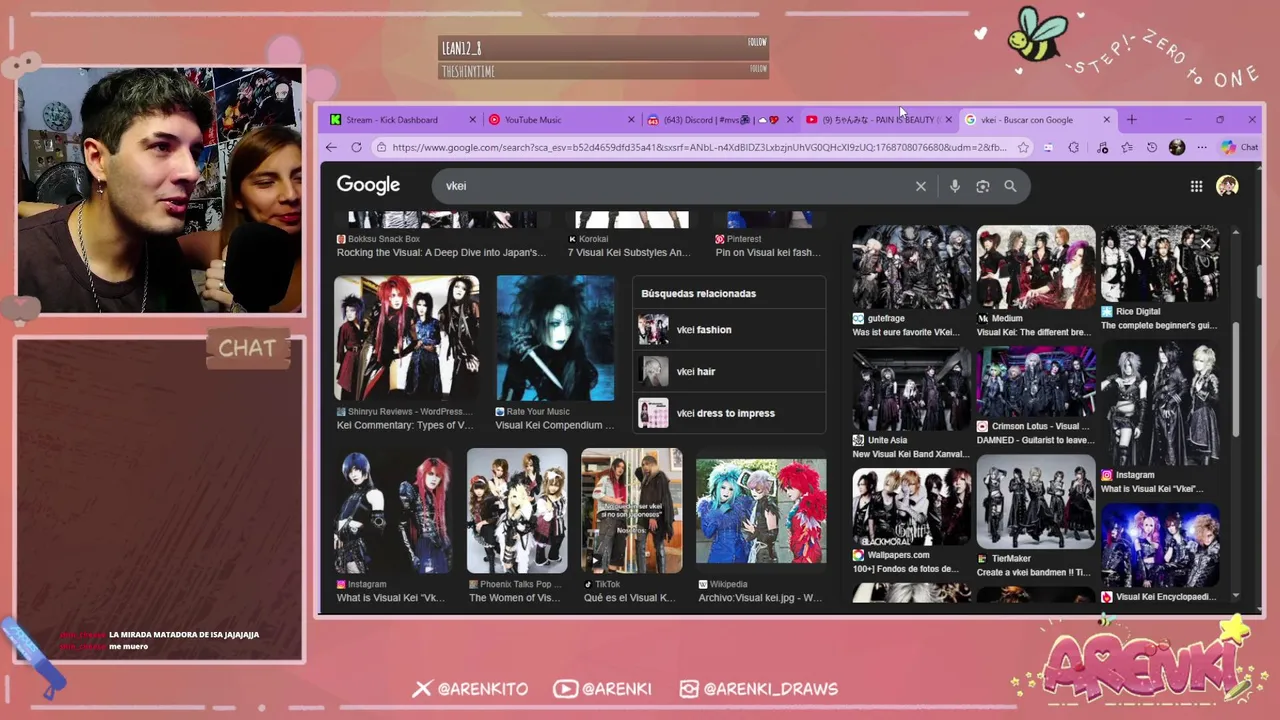Screen dimensions: 1280x720
Task: Switch to the PAIN IS BEAUTY YouTube tab
Action: 877,120
